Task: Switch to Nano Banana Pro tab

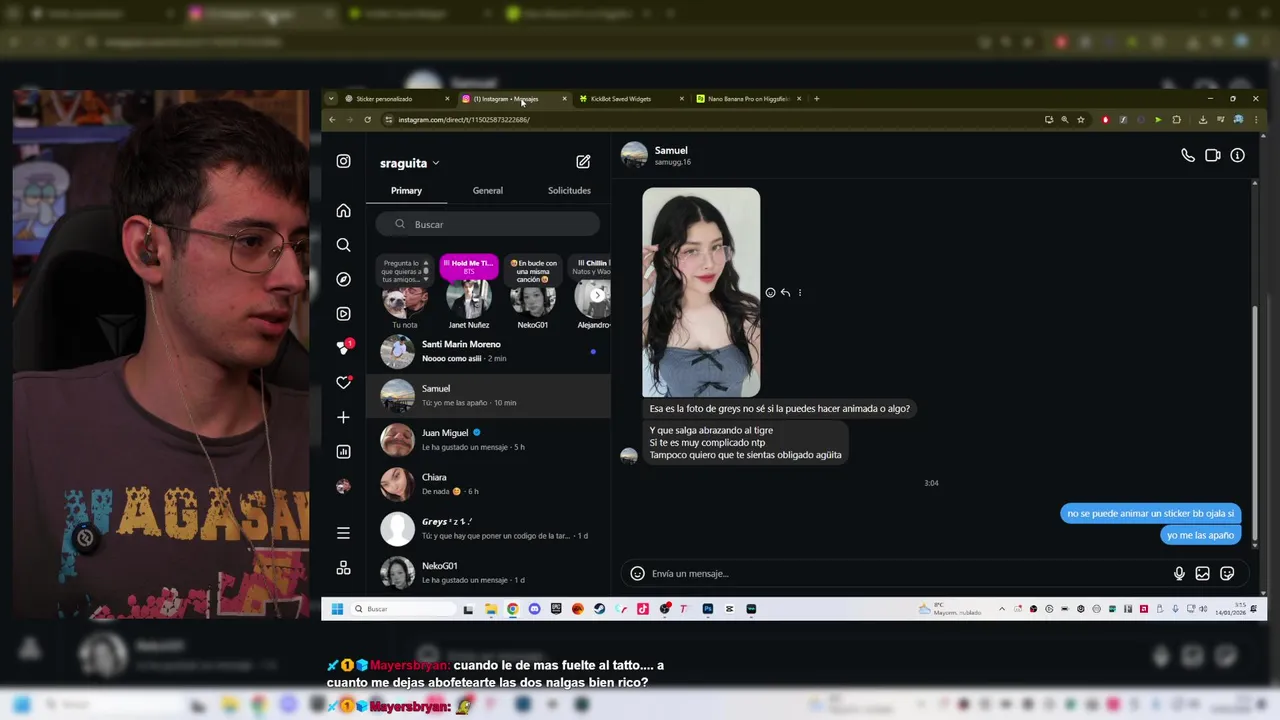Action: (x=748, y=99)
